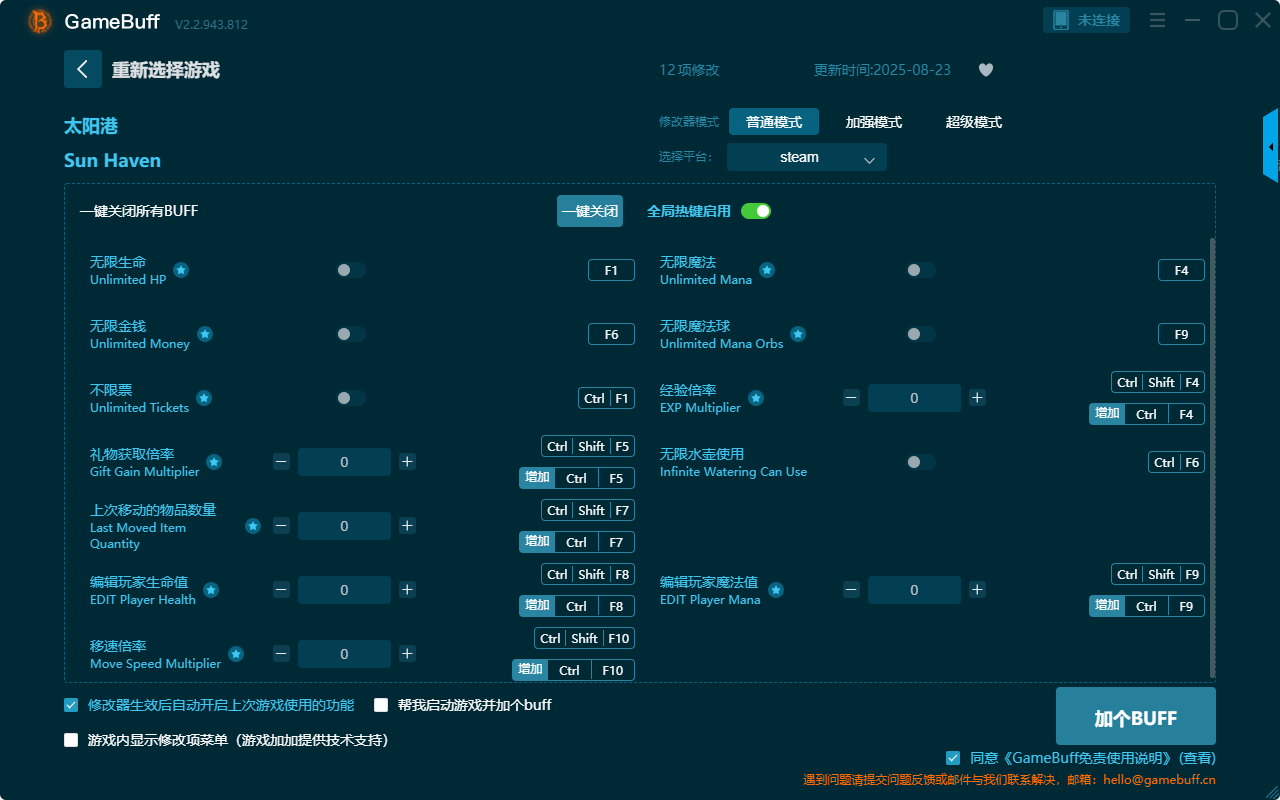Click the F1 hotkey button for Unlimited HP
The height and width of the screenshot is (800, 1280).
611,270
